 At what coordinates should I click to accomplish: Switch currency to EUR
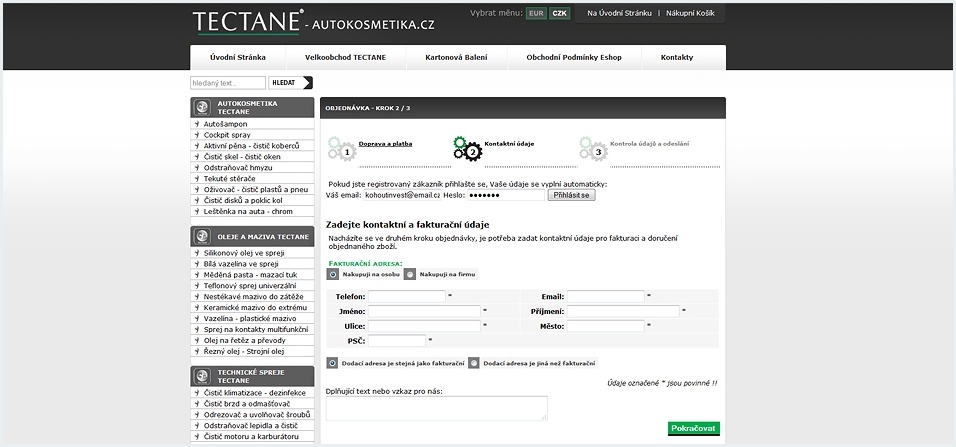point(536,14)
